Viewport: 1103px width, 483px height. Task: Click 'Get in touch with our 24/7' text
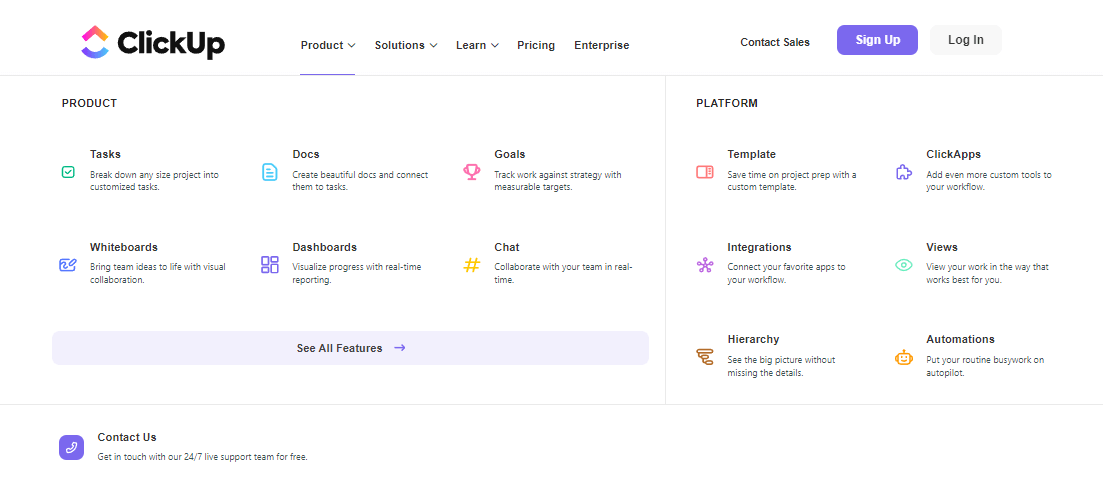[203, 456]
